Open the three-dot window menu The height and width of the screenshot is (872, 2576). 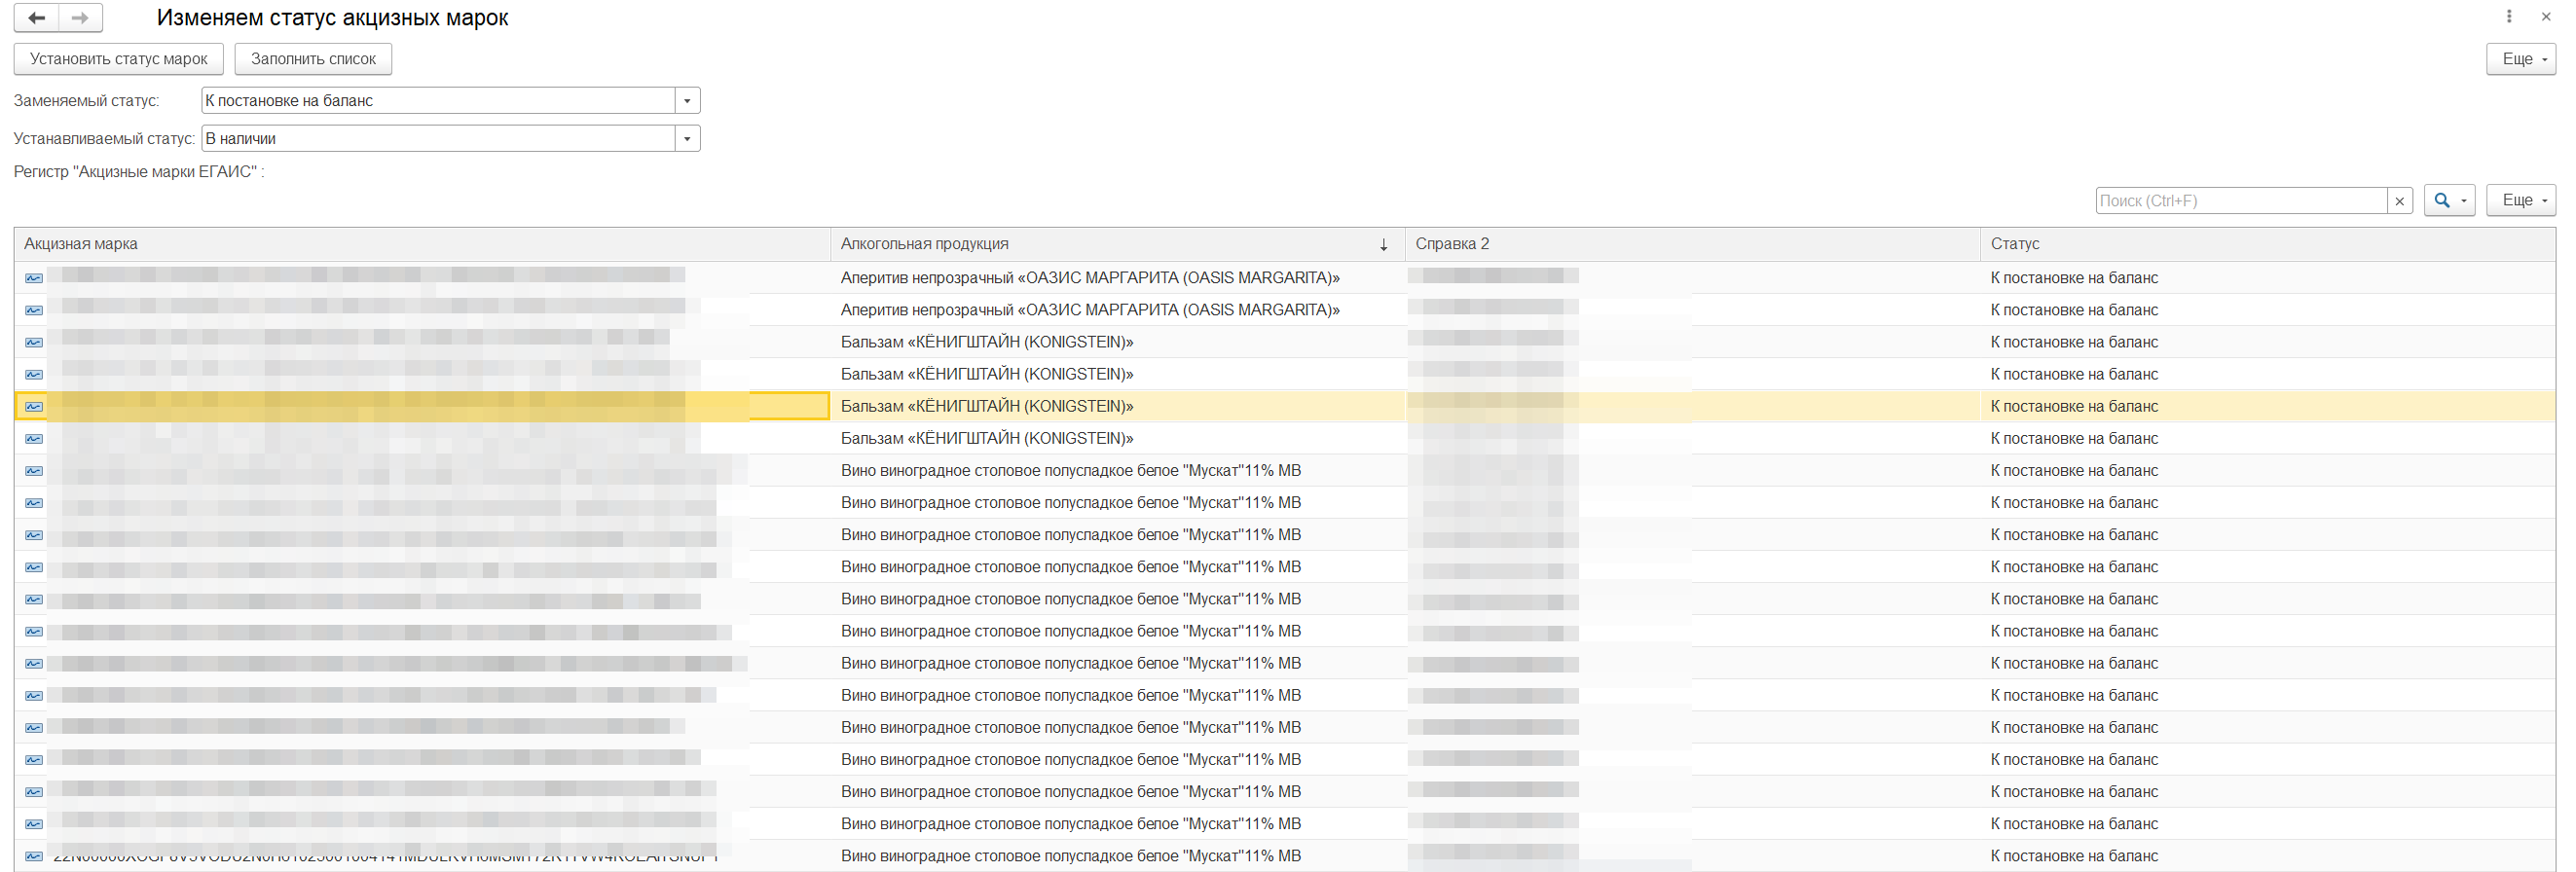2509,17
